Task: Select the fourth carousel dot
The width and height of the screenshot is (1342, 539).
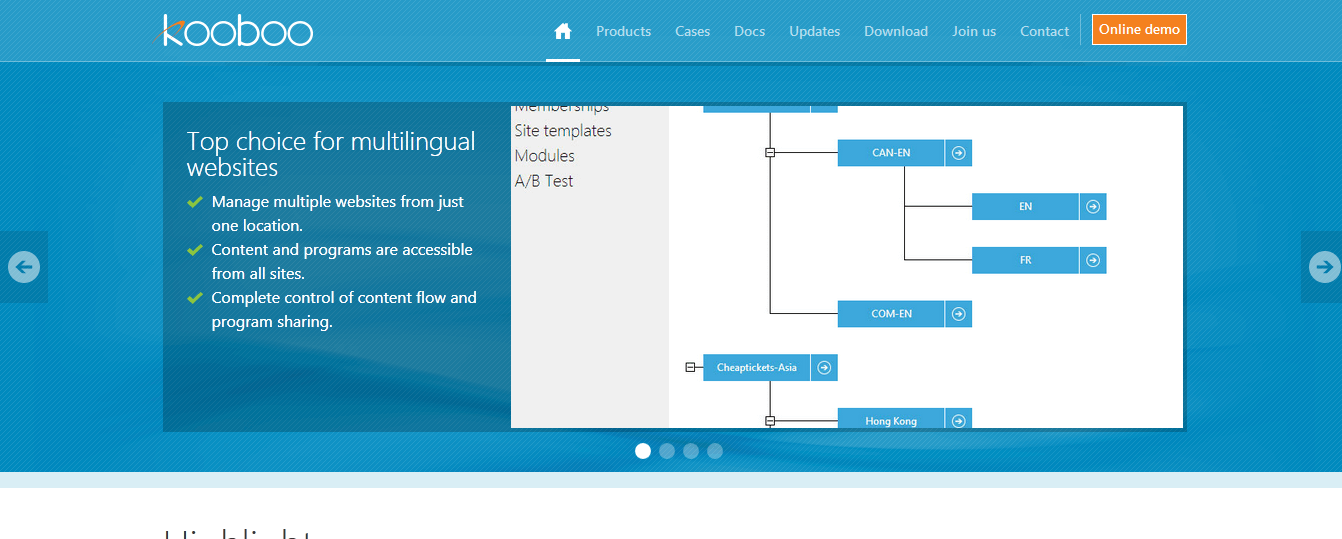Action: pyautogui.click(x=715, y=451)
